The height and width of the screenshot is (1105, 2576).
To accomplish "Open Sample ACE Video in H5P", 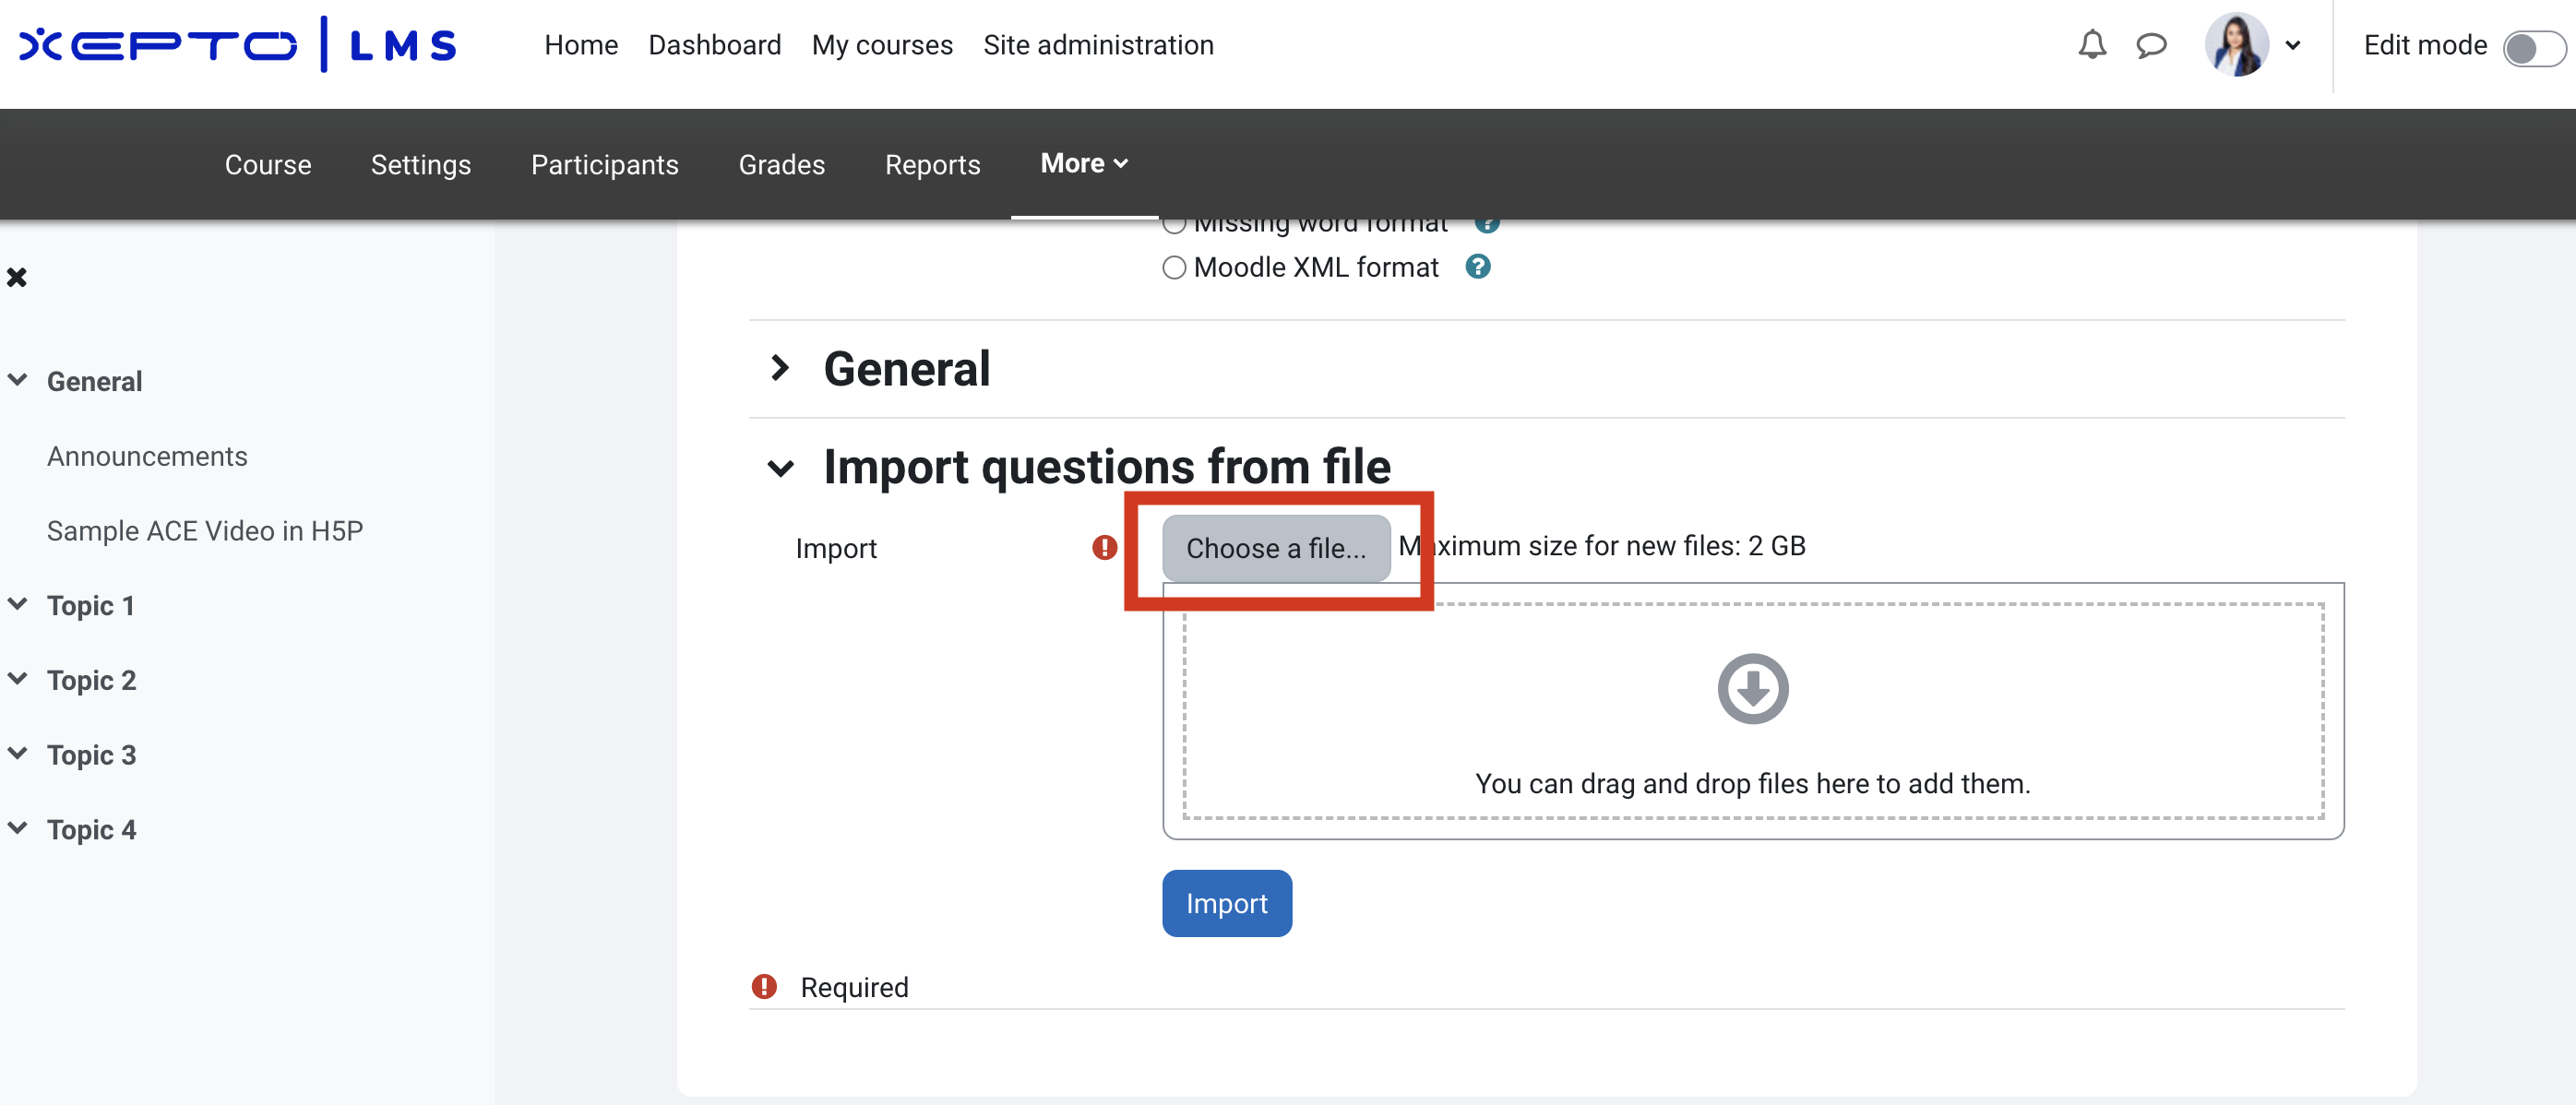I will [204, 531].
